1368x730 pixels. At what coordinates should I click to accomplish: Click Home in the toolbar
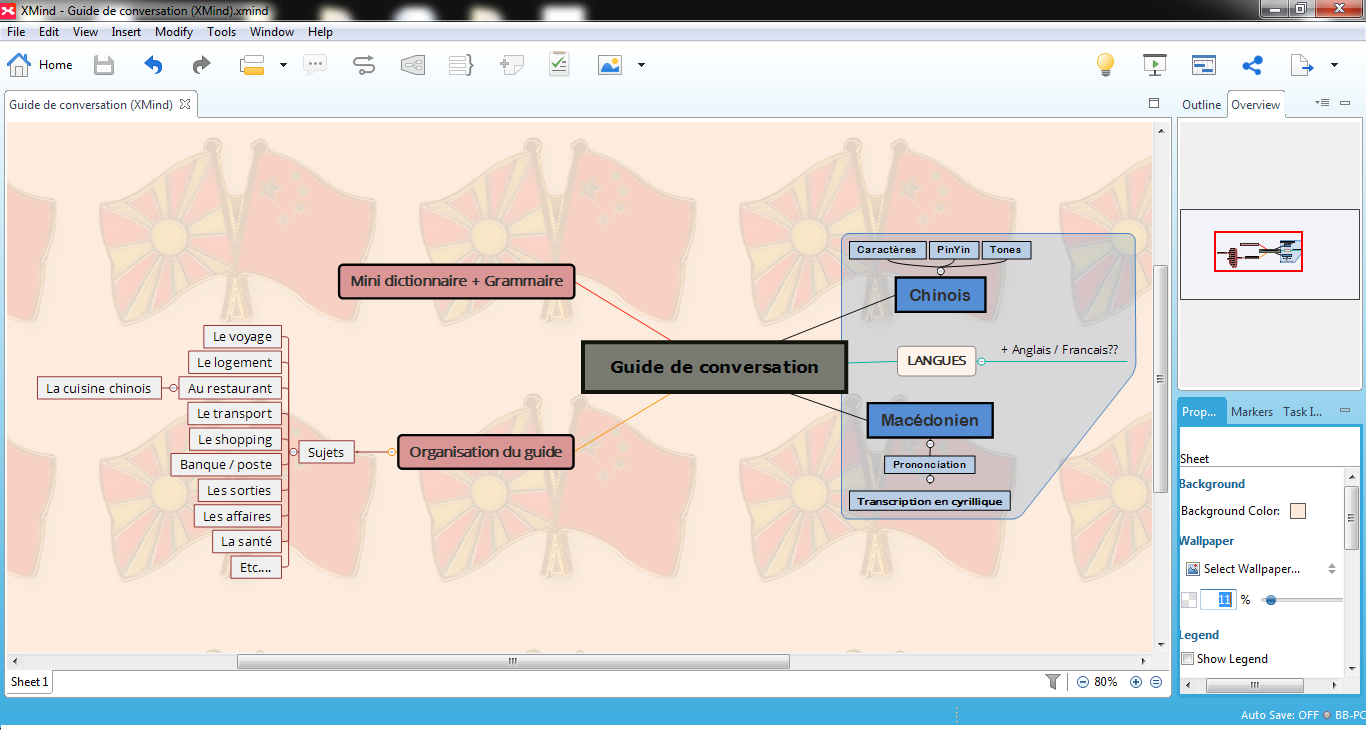pyautogui.click(x=42, y=64)
